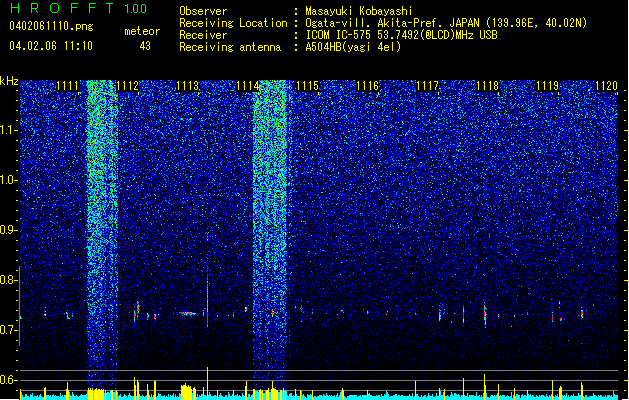Screen dimensions: 629x400
Task: Click the 1116 time marker
Action: [367, 86]
